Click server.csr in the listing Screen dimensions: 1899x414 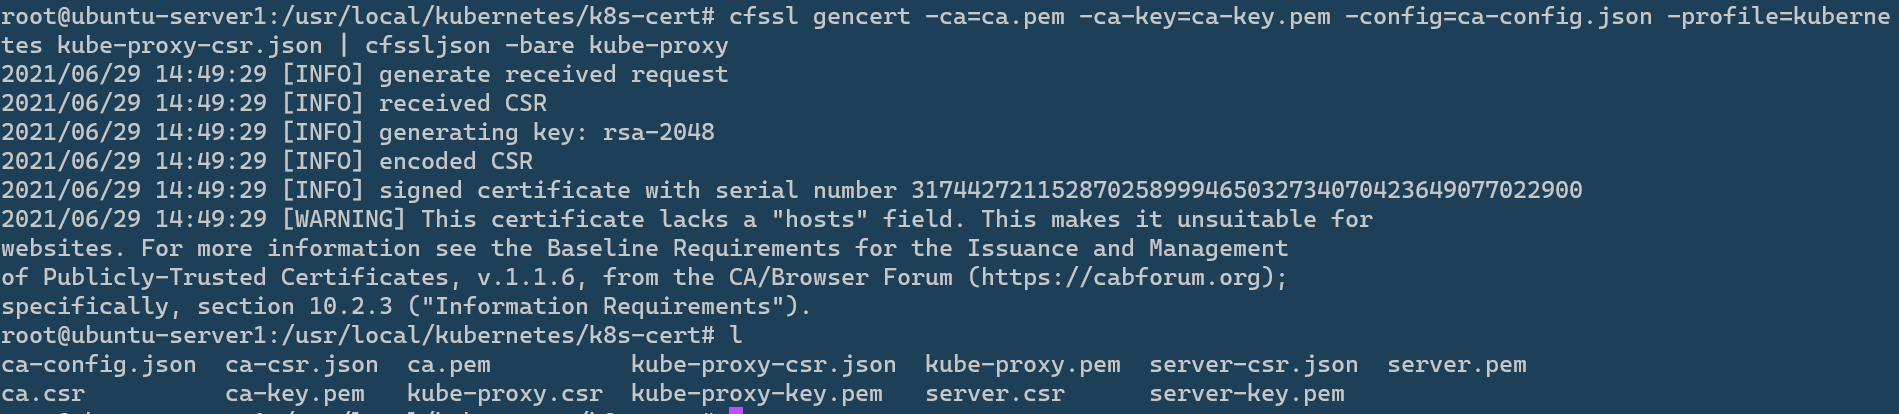click(x=994, y=394)
